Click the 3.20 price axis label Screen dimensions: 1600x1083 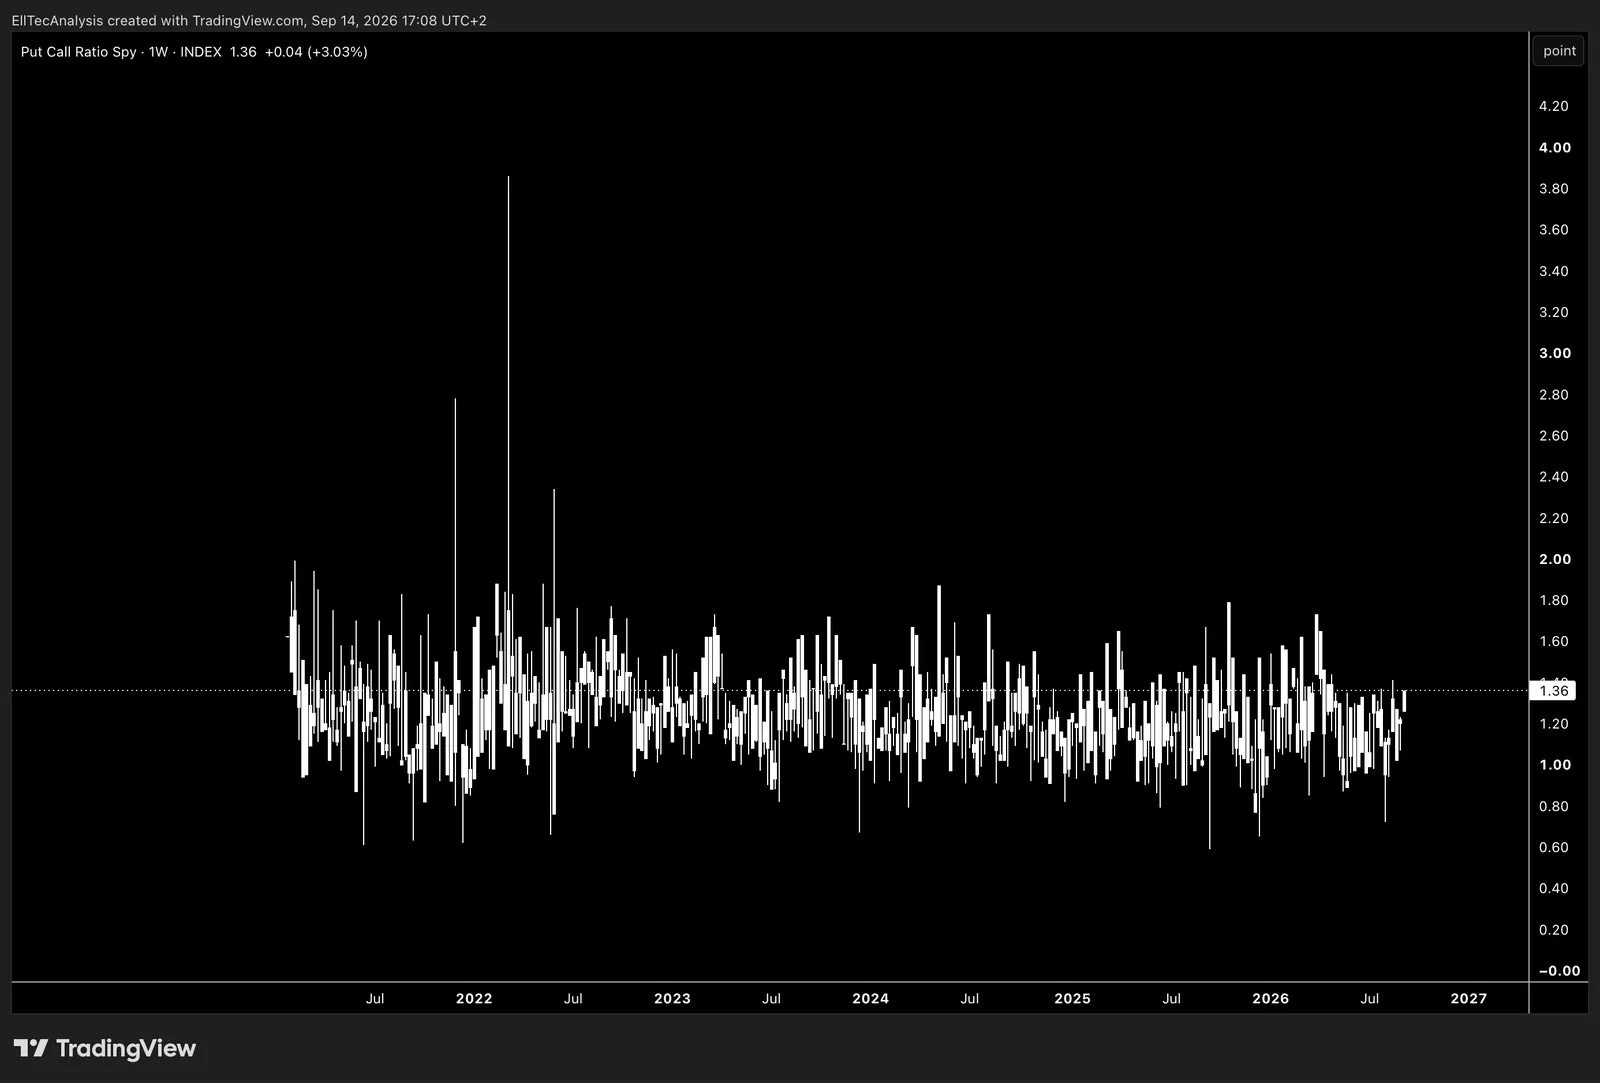click(x=1554, y=312)
